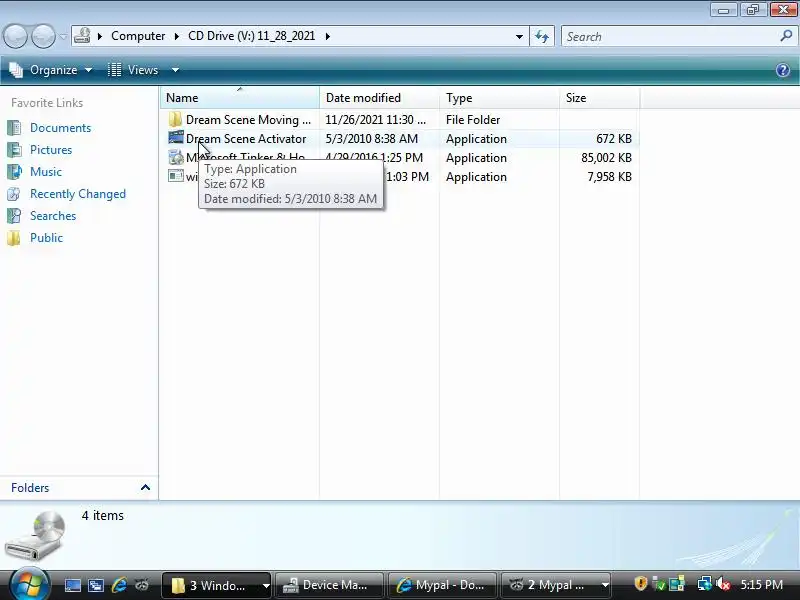This screenshot has width=800, height=600.
Task: Click the 5/3/2010 8:38 AM date cell
Action: [x=371, y=139]
